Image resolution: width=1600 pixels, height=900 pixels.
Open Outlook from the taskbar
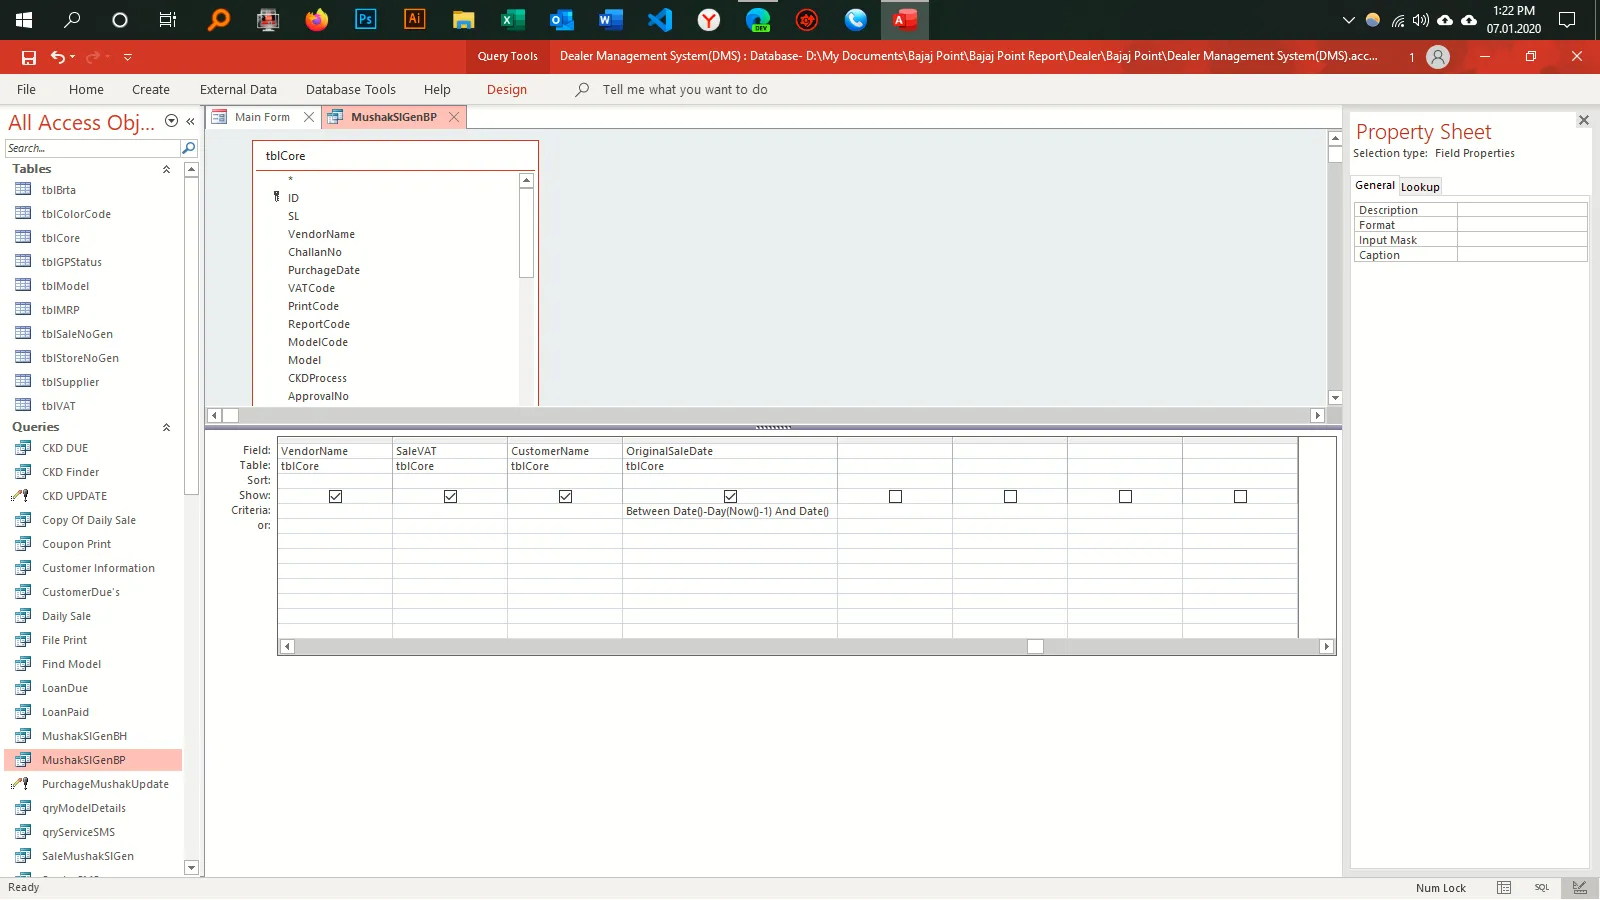[561, 19]
